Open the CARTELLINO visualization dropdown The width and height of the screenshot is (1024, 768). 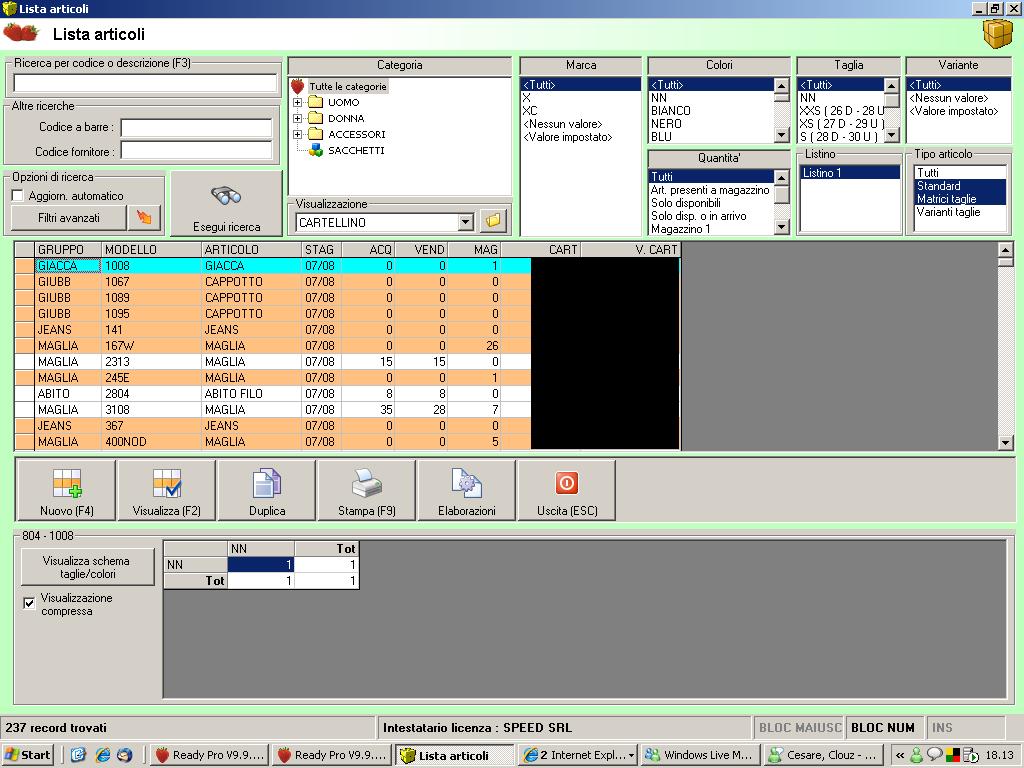click(x=465, y=222)
